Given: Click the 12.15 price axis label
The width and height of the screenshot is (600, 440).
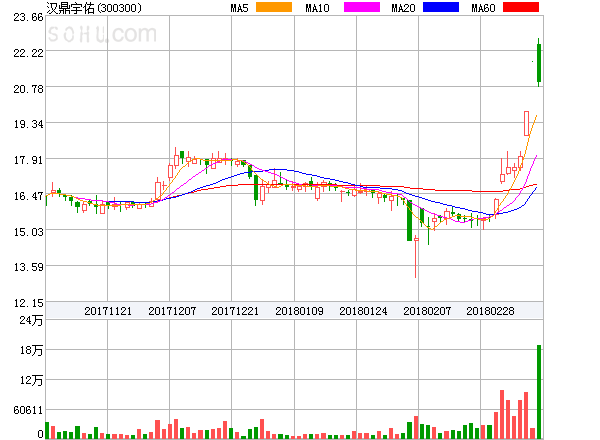Looking at the screenshot, I should [x=28, y=303].
